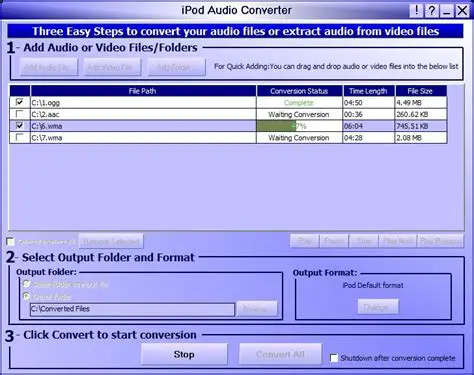Click the Time Length column header
474x375 pixels.
368,91
